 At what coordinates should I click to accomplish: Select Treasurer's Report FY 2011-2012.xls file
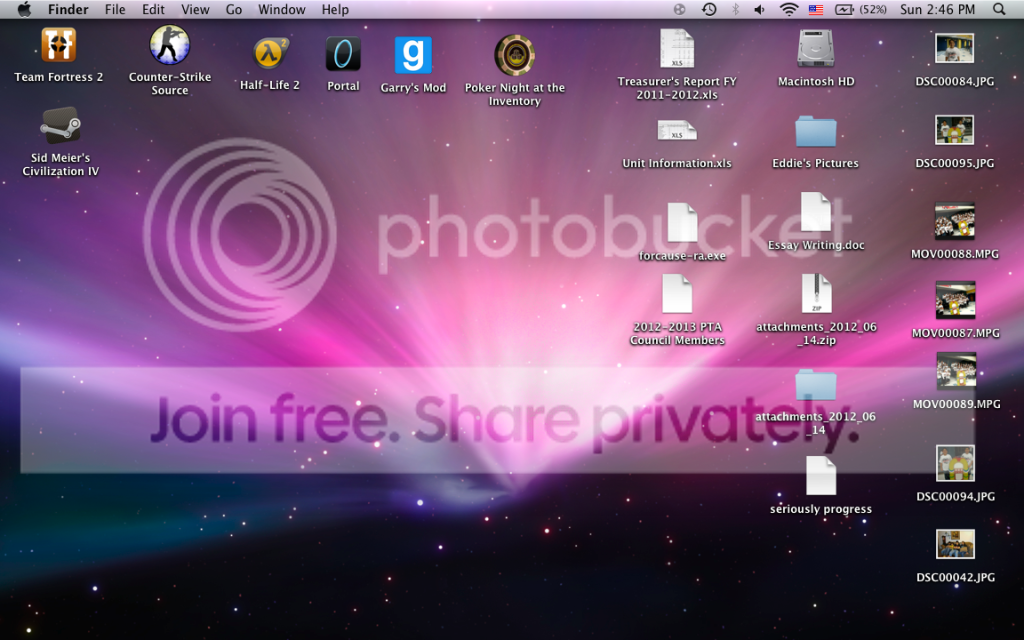coord(677,48)
